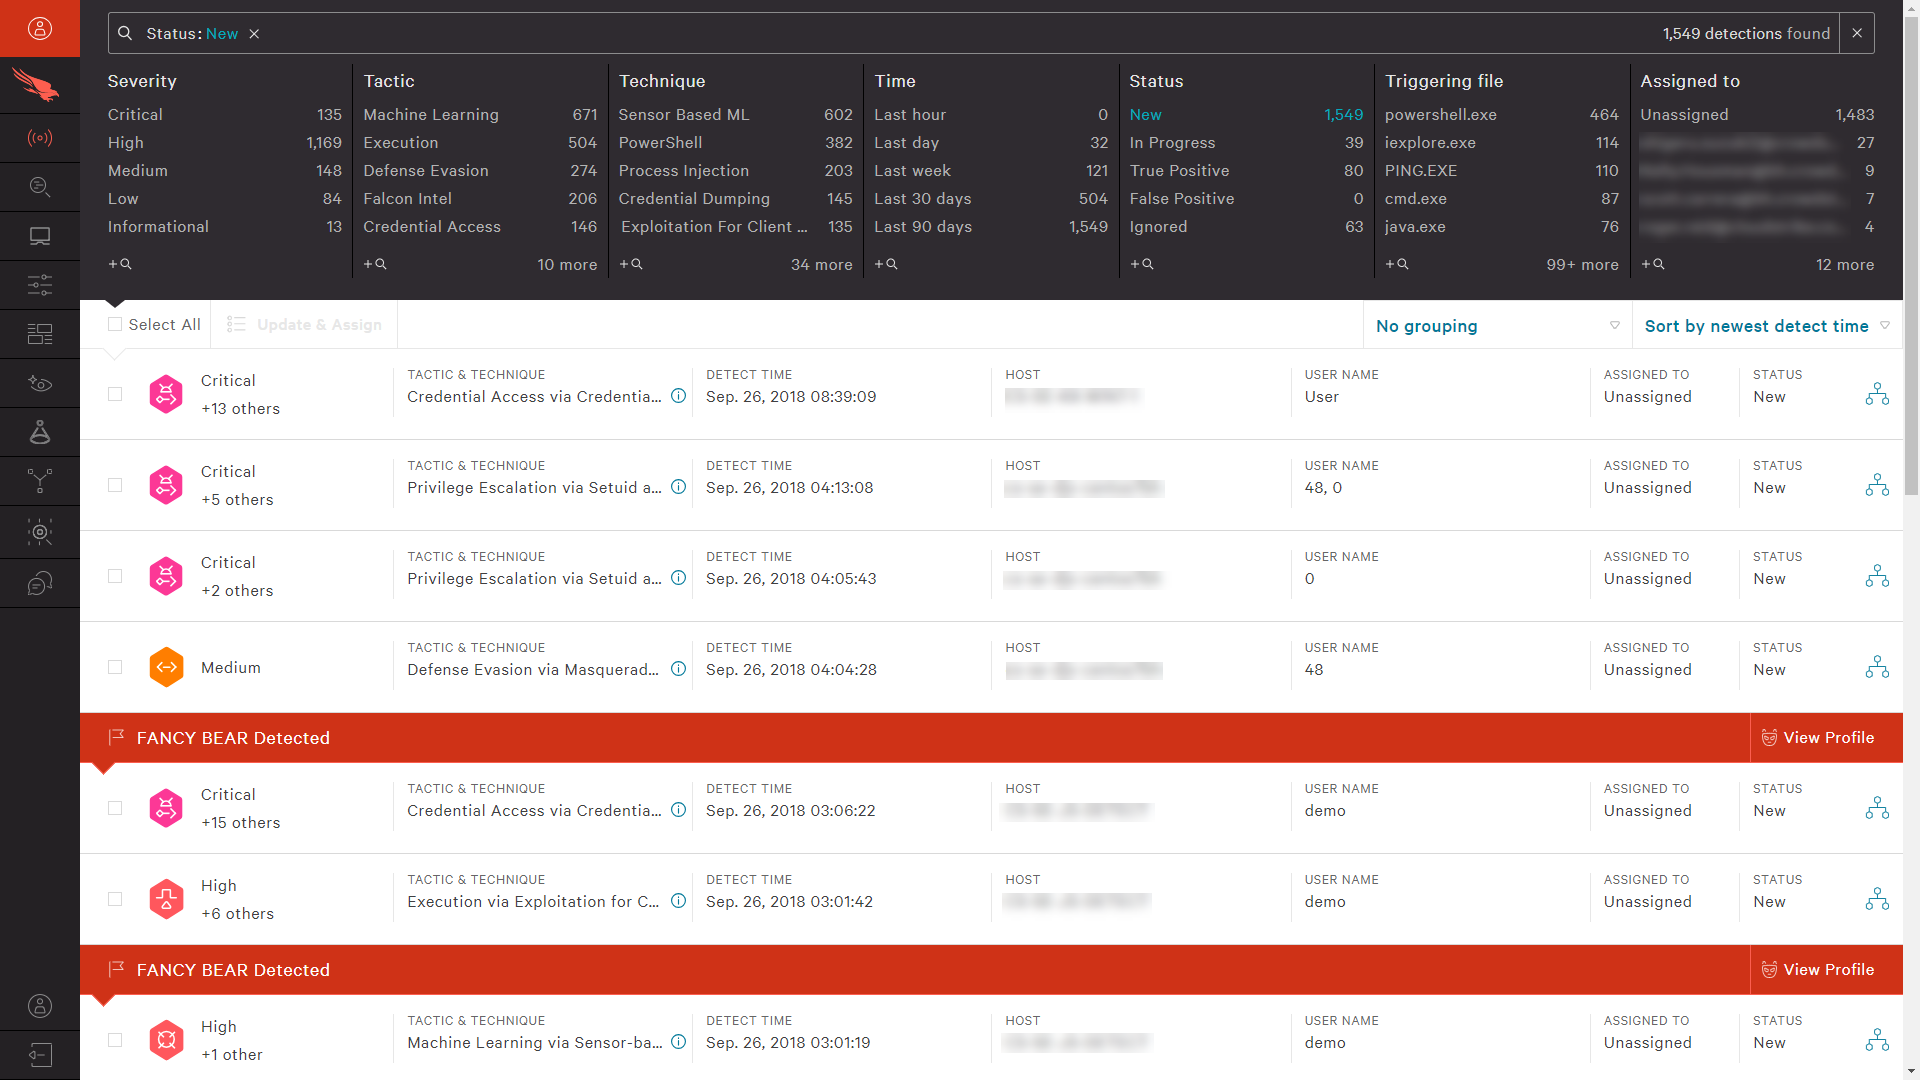Screen dimensions: 1920x1080
Task: Click info icon beside Defense Evasion via Masquerading
Action: pos(678,669)
